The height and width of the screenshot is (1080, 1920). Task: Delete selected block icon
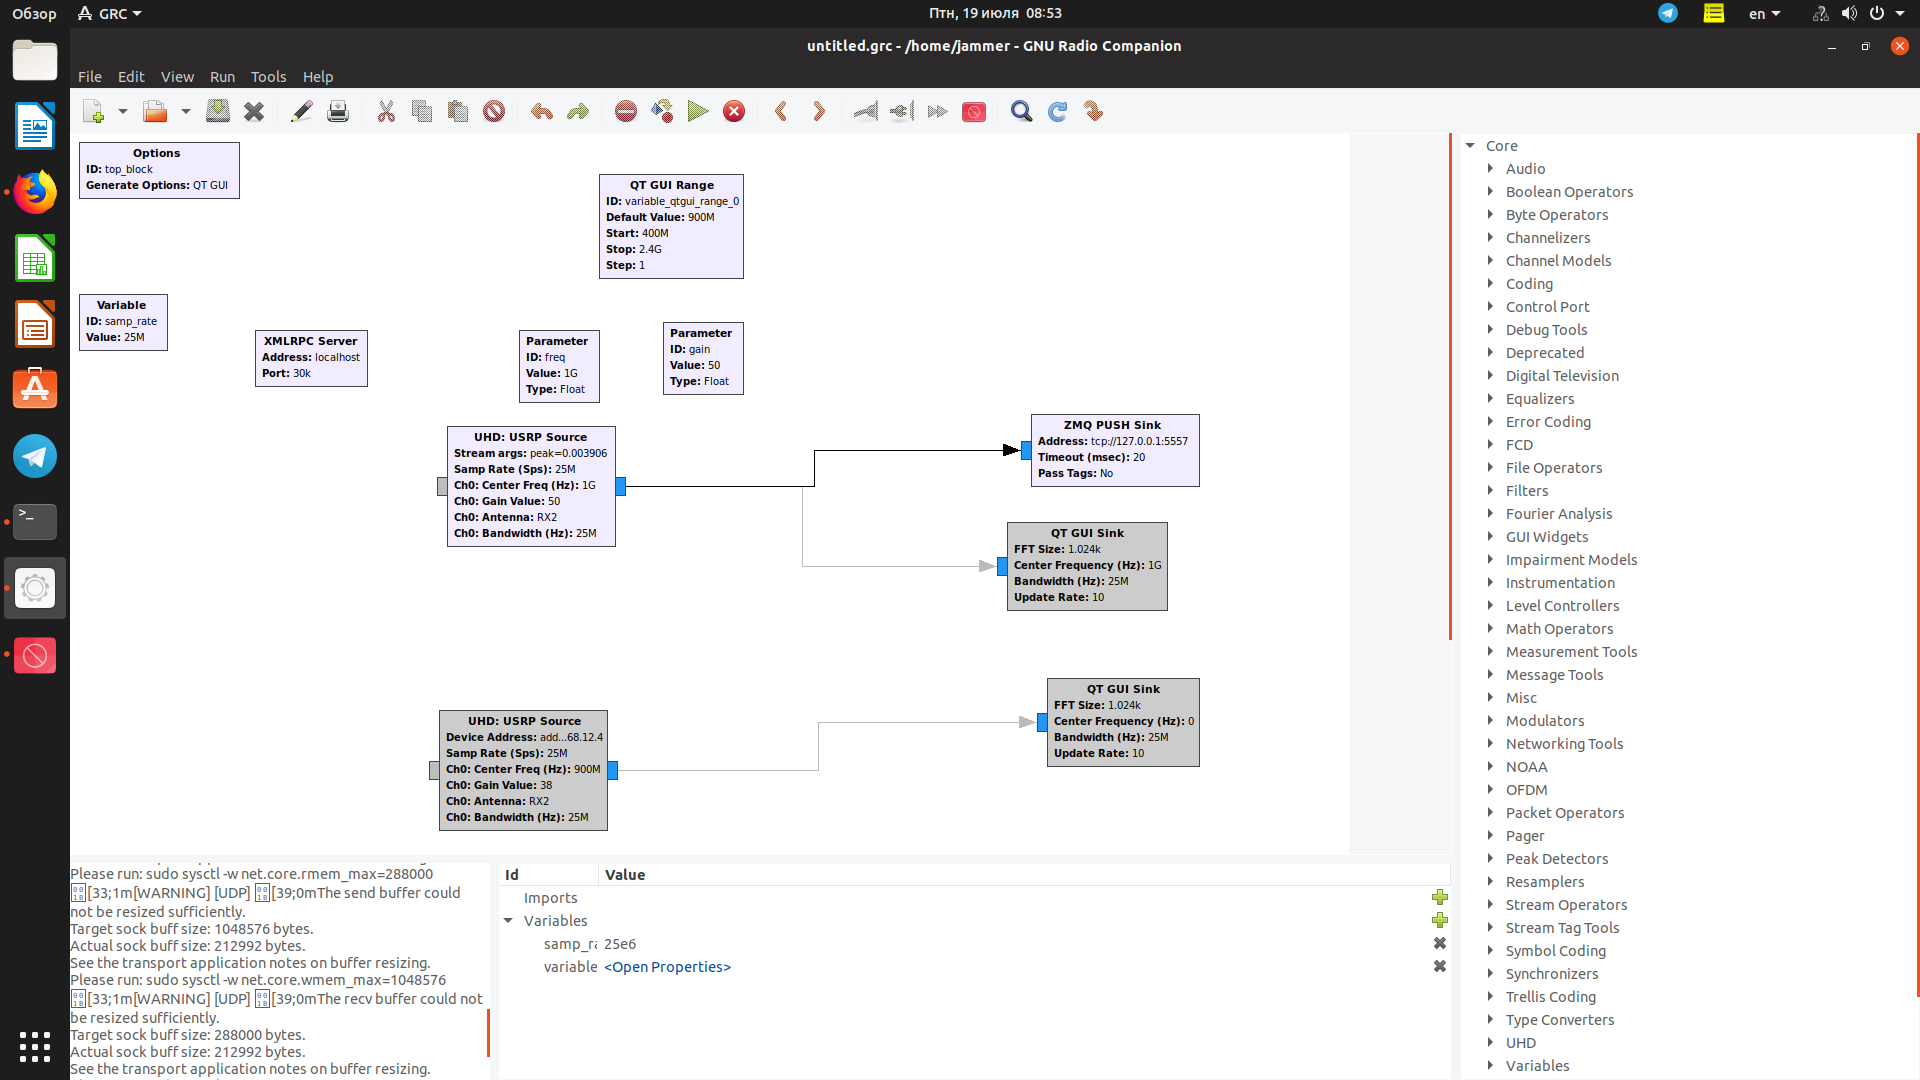pos(494,112)
